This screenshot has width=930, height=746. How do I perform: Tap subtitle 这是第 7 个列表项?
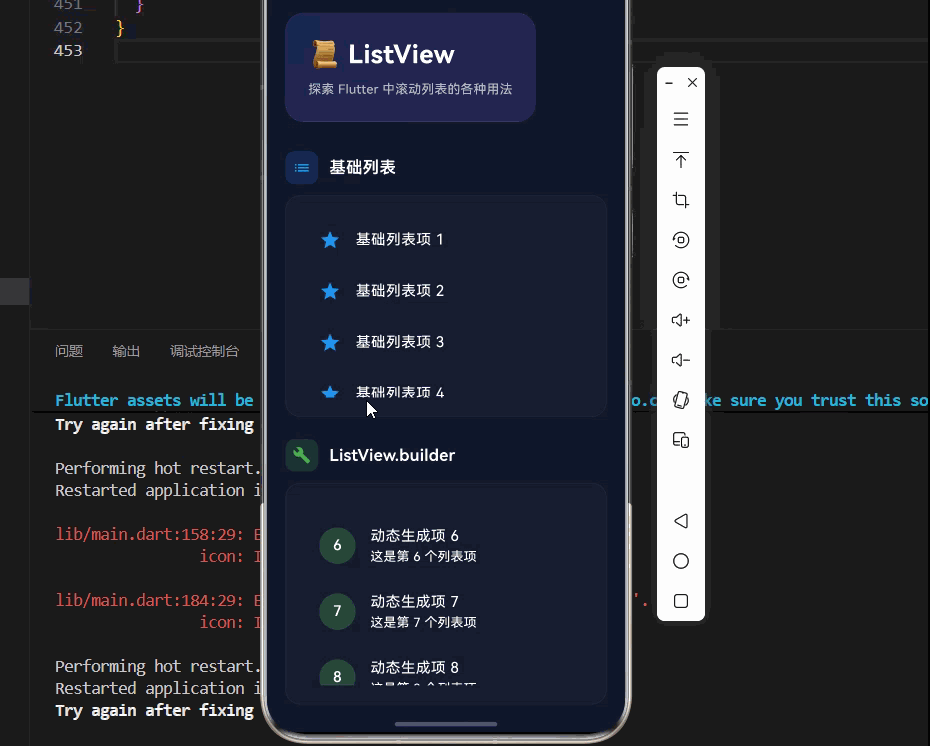click(423, 622)
